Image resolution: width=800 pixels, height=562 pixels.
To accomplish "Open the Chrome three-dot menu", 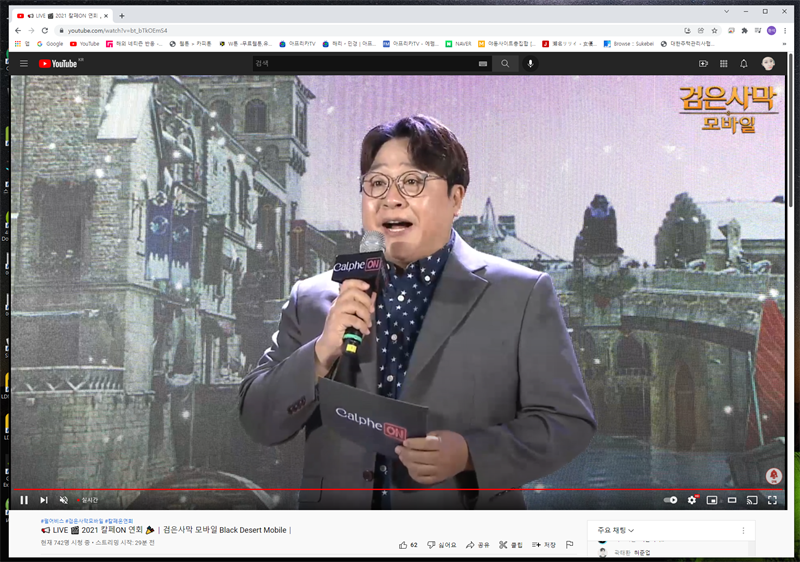I will click(x=785, y=31).
